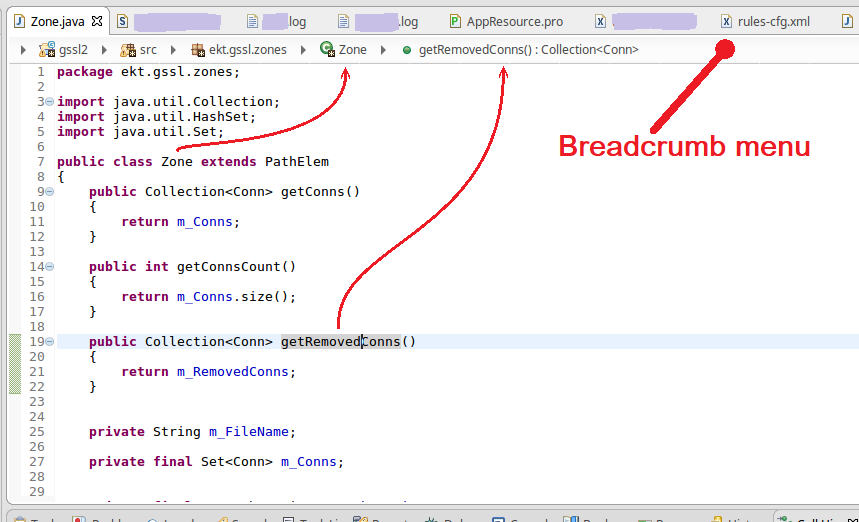Click the gssl2 project icon in breadcrumb

46,49
